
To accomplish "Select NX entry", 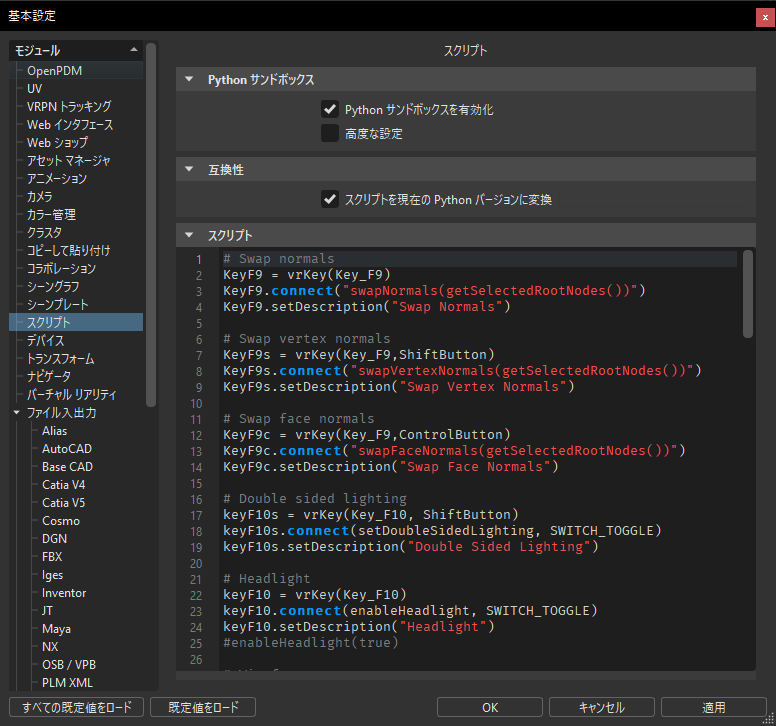I will (50, 646).
